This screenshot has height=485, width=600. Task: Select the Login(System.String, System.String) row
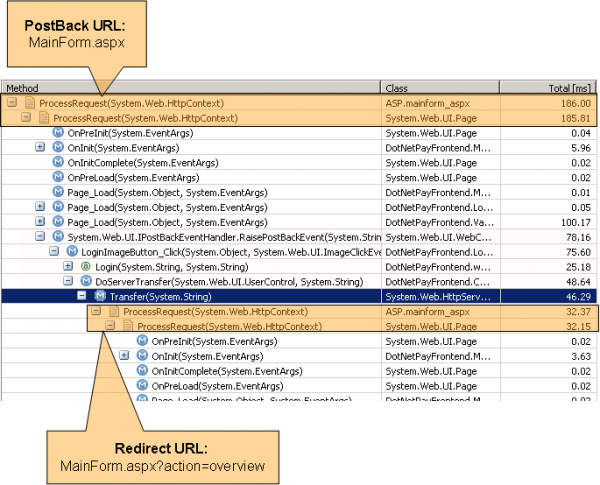(x=299, y=267)
